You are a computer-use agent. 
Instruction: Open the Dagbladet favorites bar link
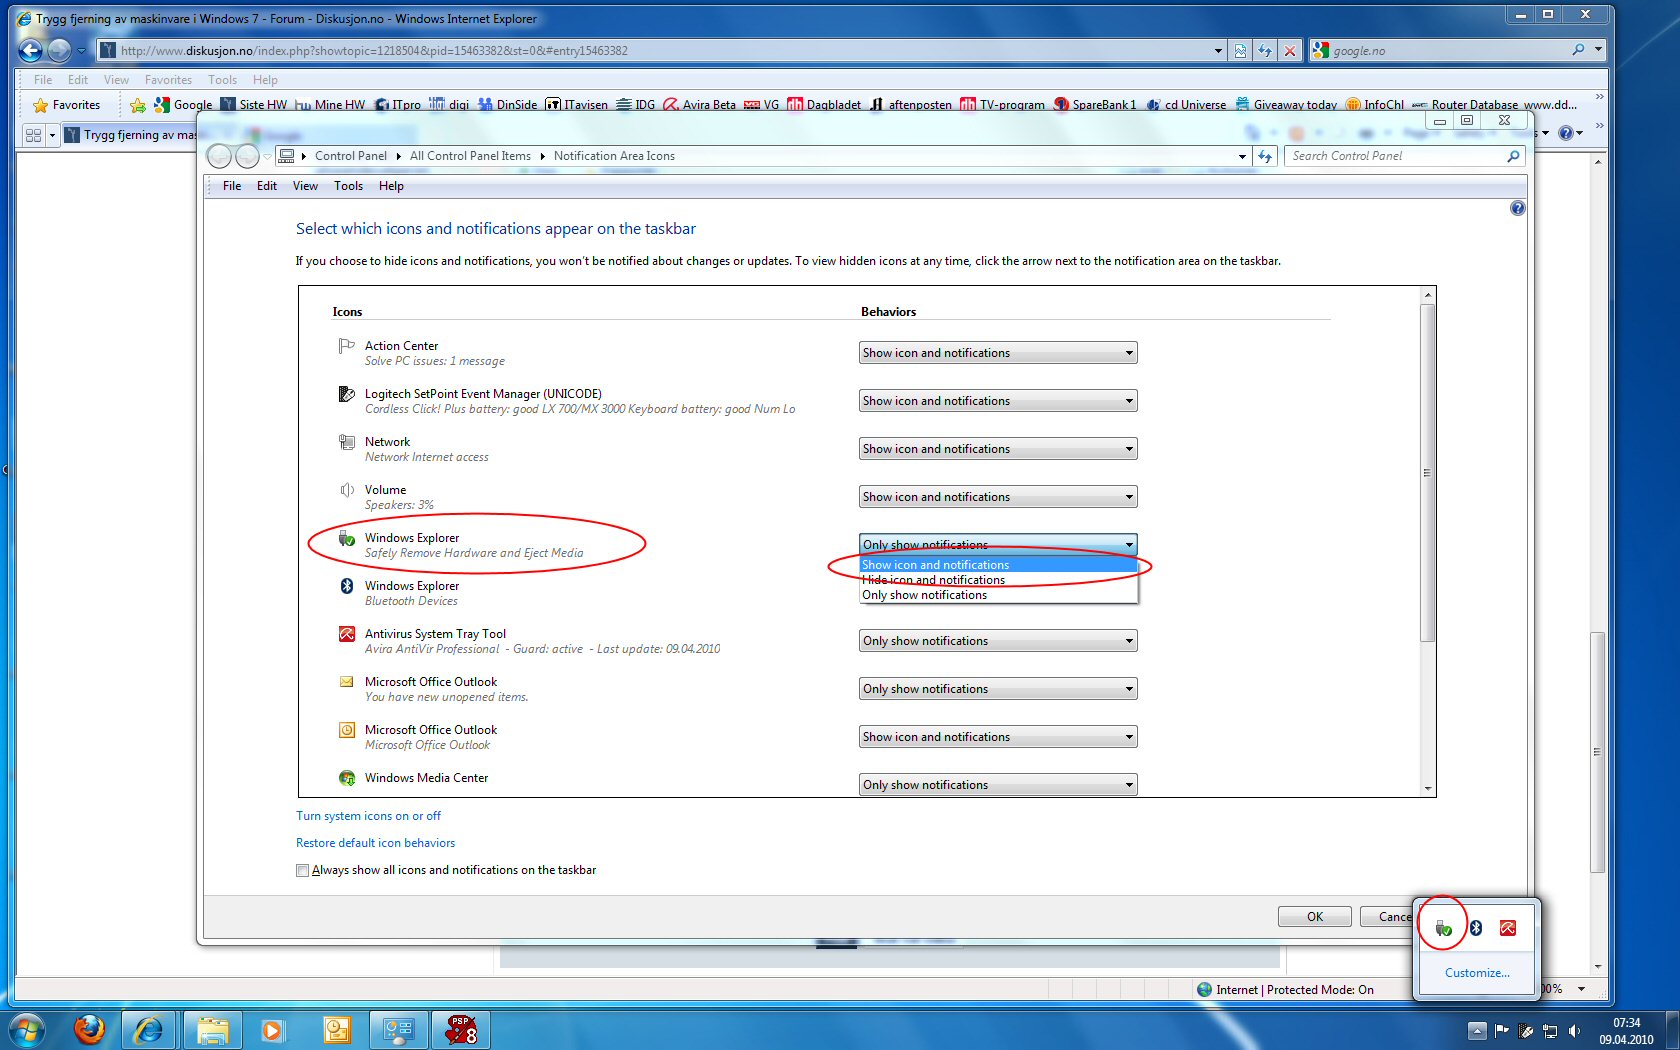(824, 105)
